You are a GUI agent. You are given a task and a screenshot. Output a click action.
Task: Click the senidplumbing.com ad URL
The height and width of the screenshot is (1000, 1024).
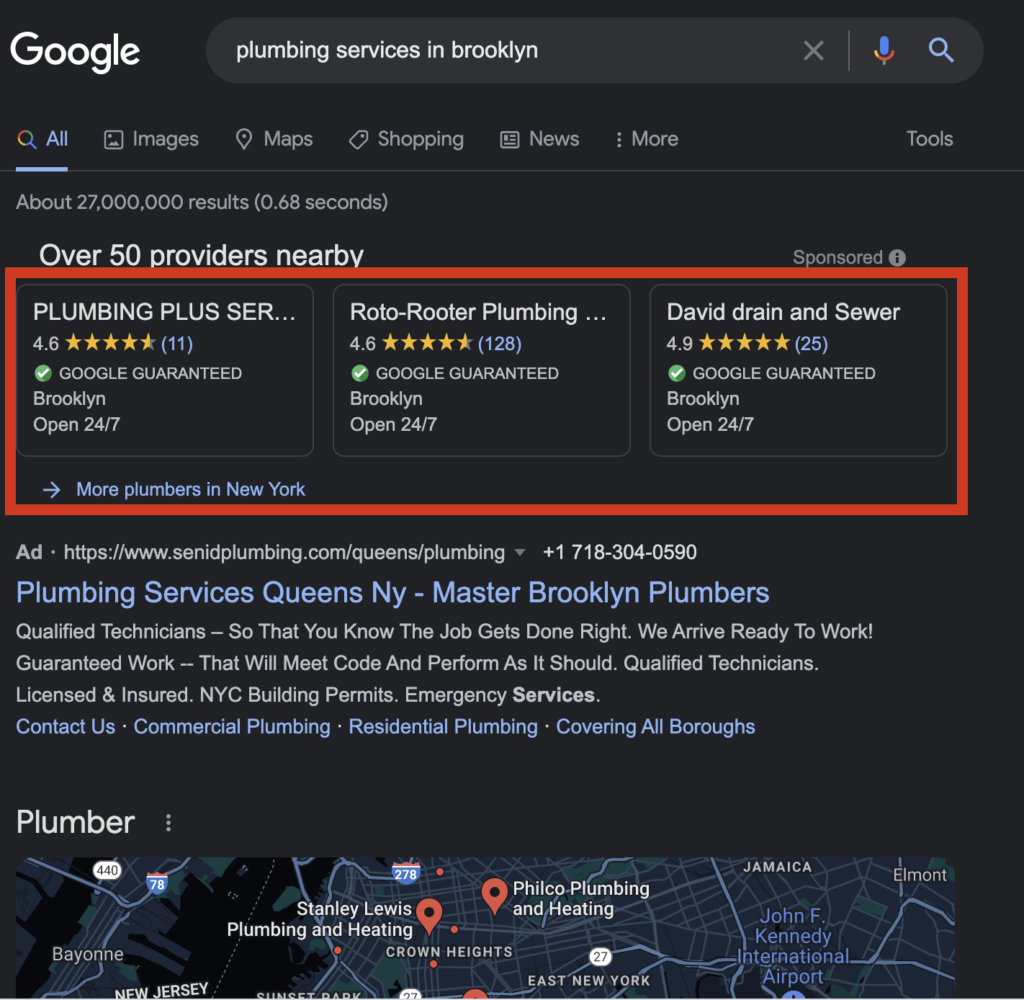284,553
